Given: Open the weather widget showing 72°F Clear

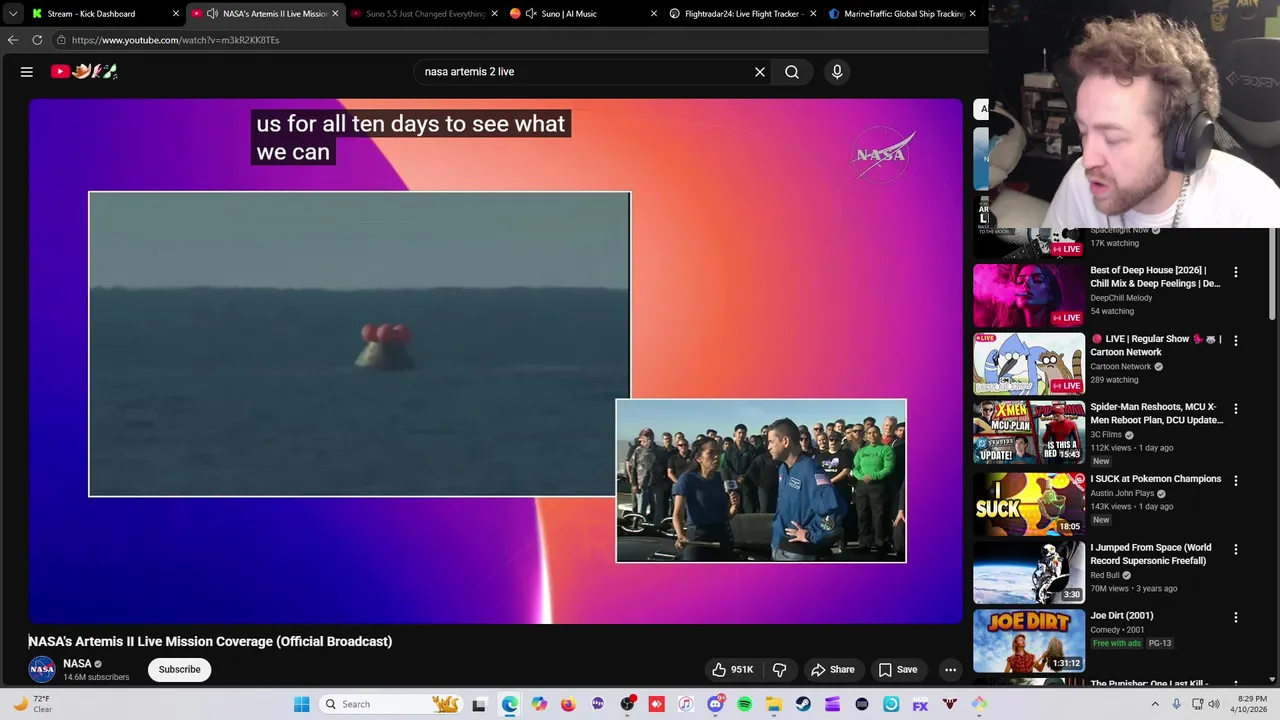Looking at the screenshot, I should [32, 704].
